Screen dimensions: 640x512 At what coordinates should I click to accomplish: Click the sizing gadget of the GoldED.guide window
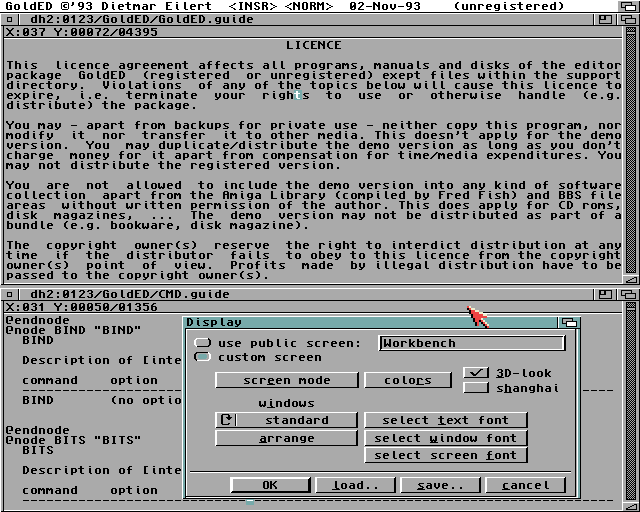coord(631,280)
